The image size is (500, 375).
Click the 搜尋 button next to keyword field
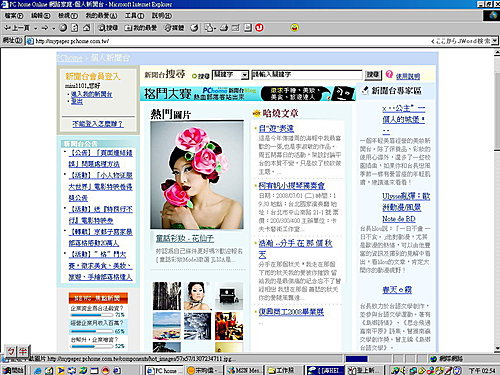click(x=373, y=75)
